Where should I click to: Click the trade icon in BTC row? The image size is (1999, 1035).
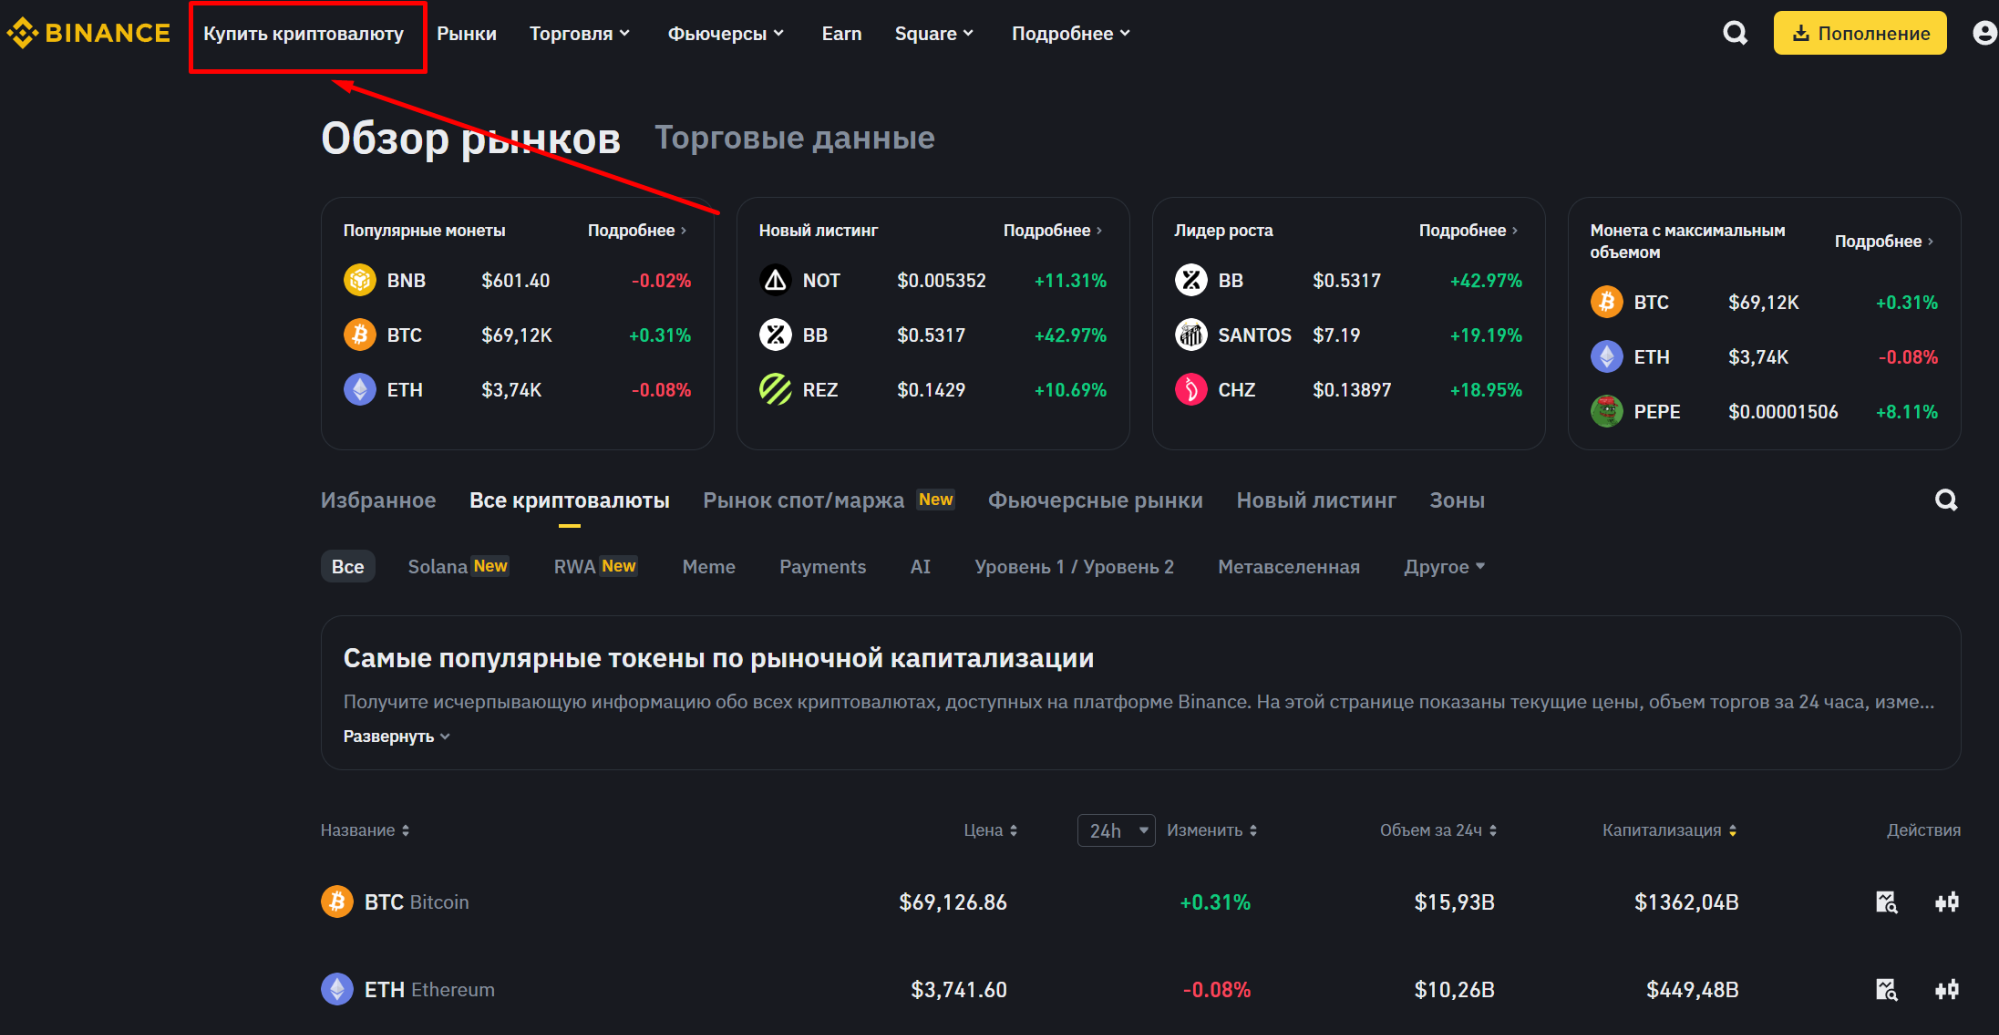point(1946,902)
